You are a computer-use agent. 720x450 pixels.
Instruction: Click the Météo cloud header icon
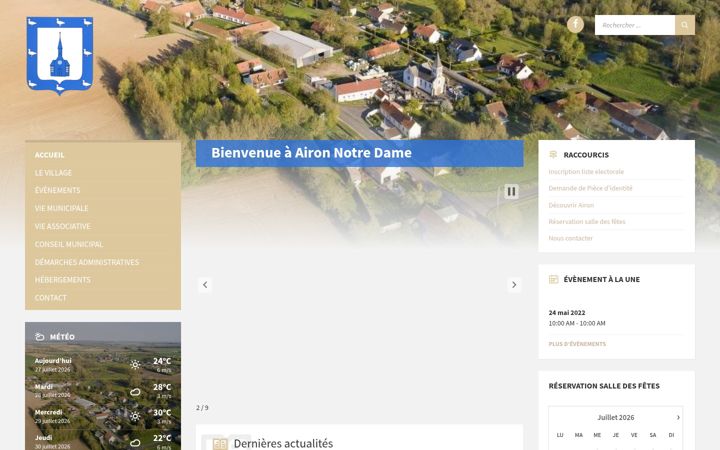[x=39, y=337]
